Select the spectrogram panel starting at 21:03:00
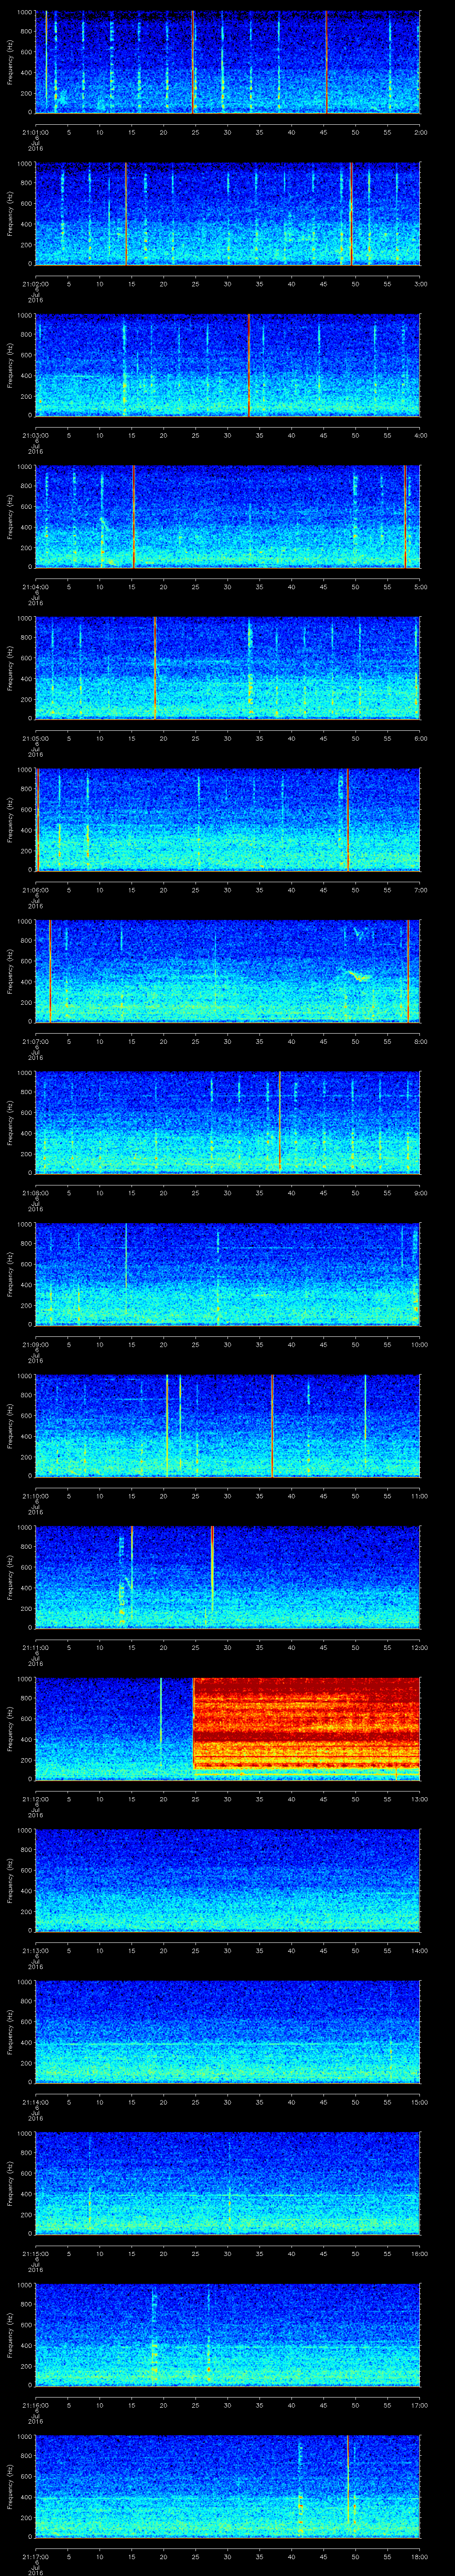The height and width of the screenshot is (2576, 455). [x=228, y=365]
